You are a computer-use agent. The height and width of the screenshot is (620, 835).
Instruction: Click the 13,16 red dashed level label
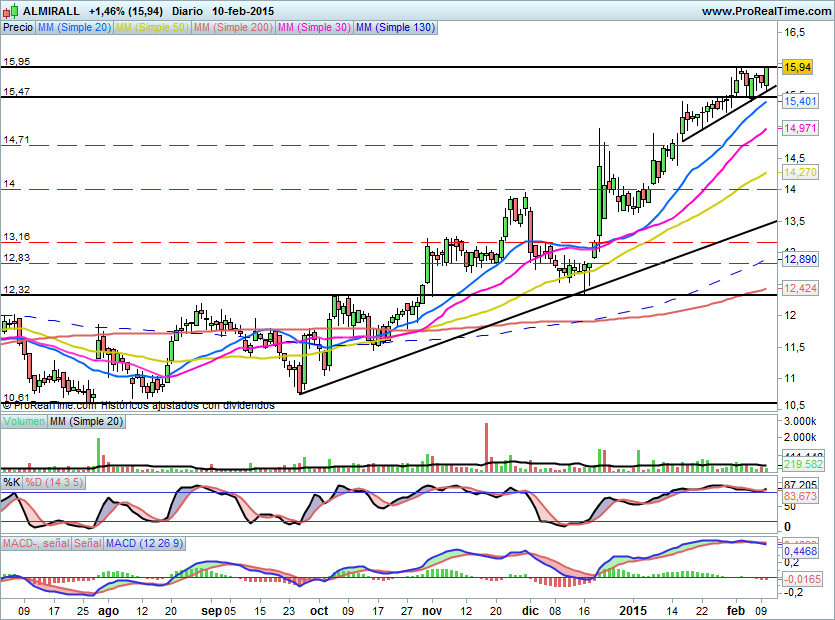pos(16,237)
